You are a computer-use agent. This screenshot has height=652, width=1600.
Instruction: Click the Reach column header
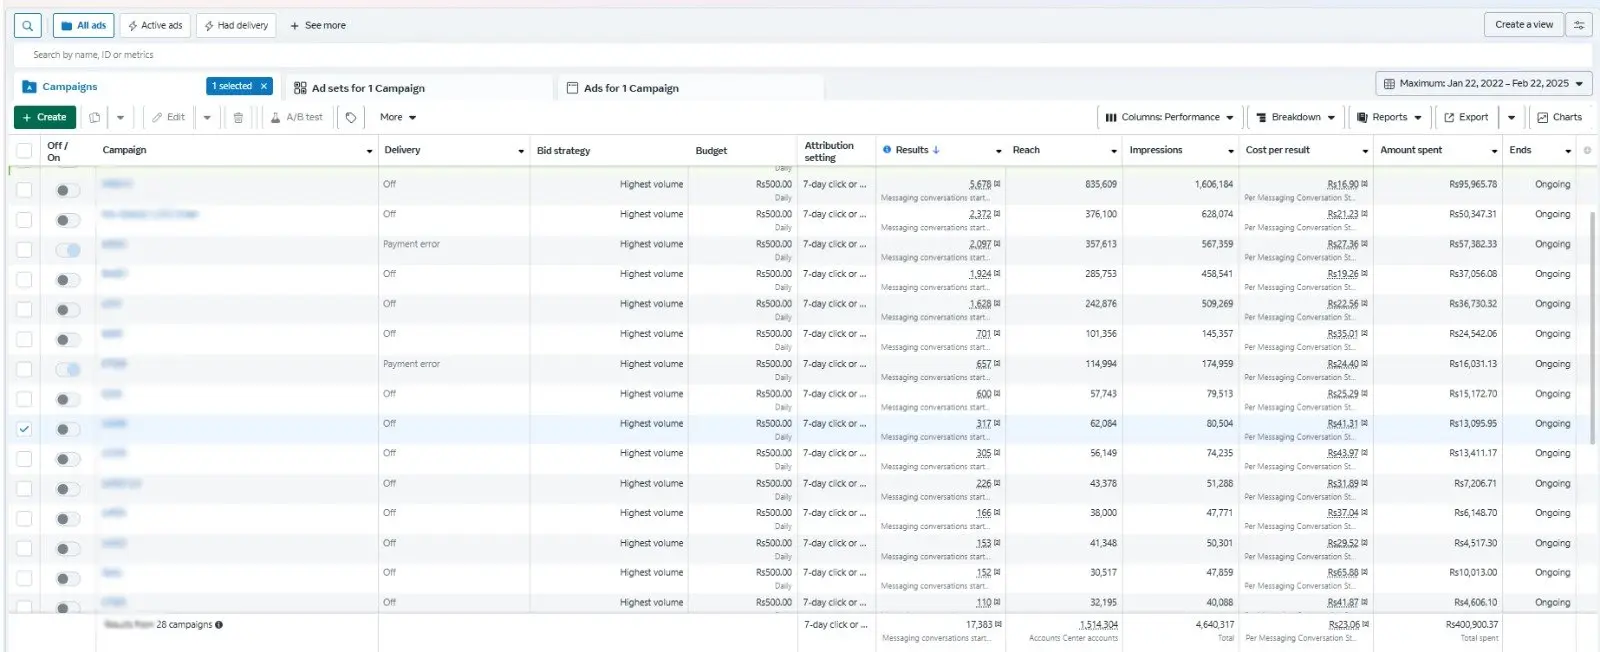1026,150
